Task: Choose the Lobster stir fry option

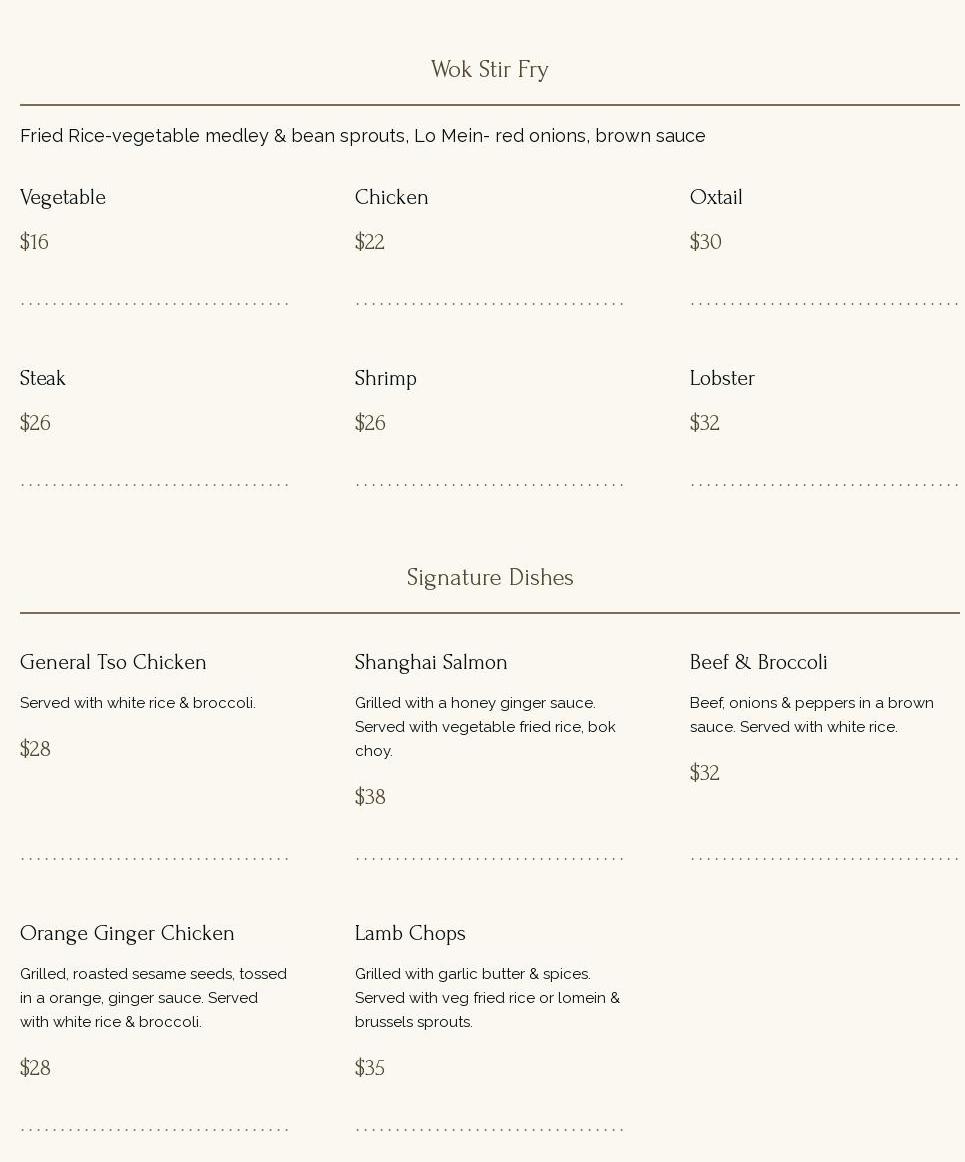Action: 722,379
